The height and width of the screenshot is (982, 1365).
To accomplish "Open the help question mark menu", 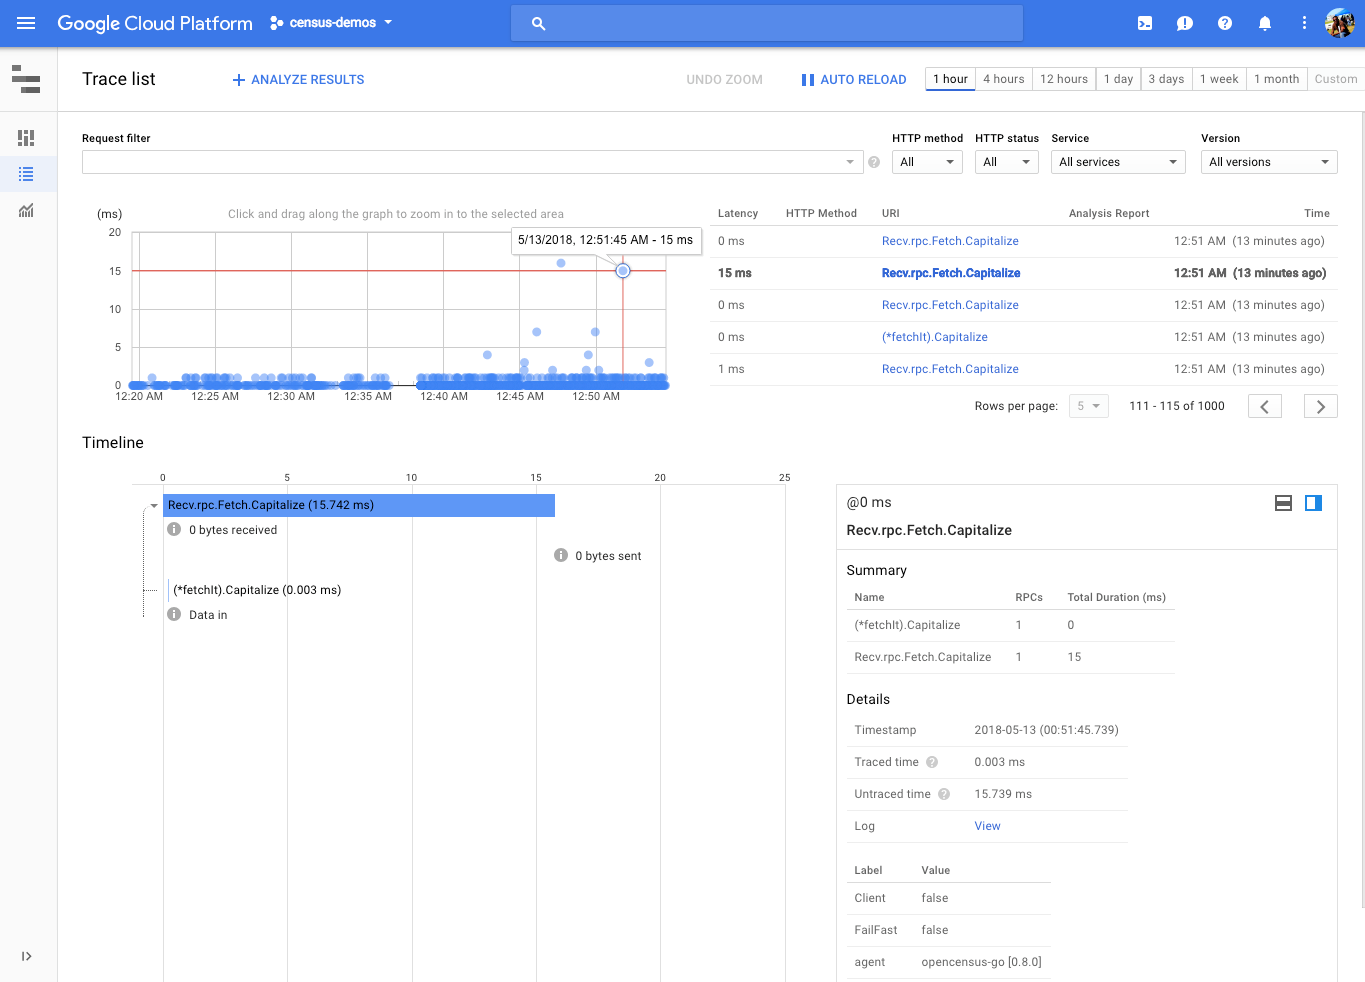I will 1225,23.
